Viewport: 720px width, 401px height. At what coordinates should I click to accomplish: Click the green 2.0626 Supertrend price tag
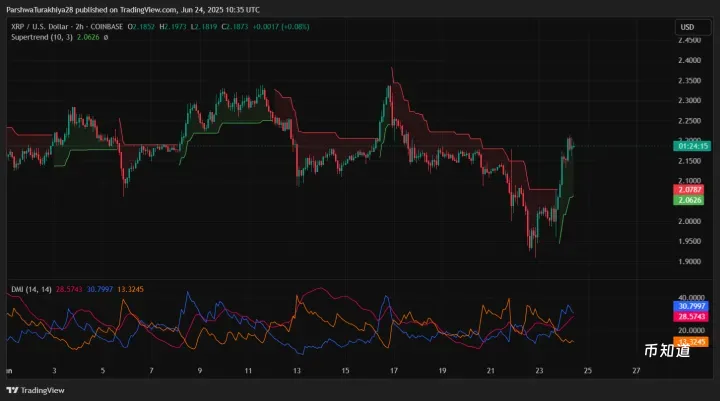690,200
